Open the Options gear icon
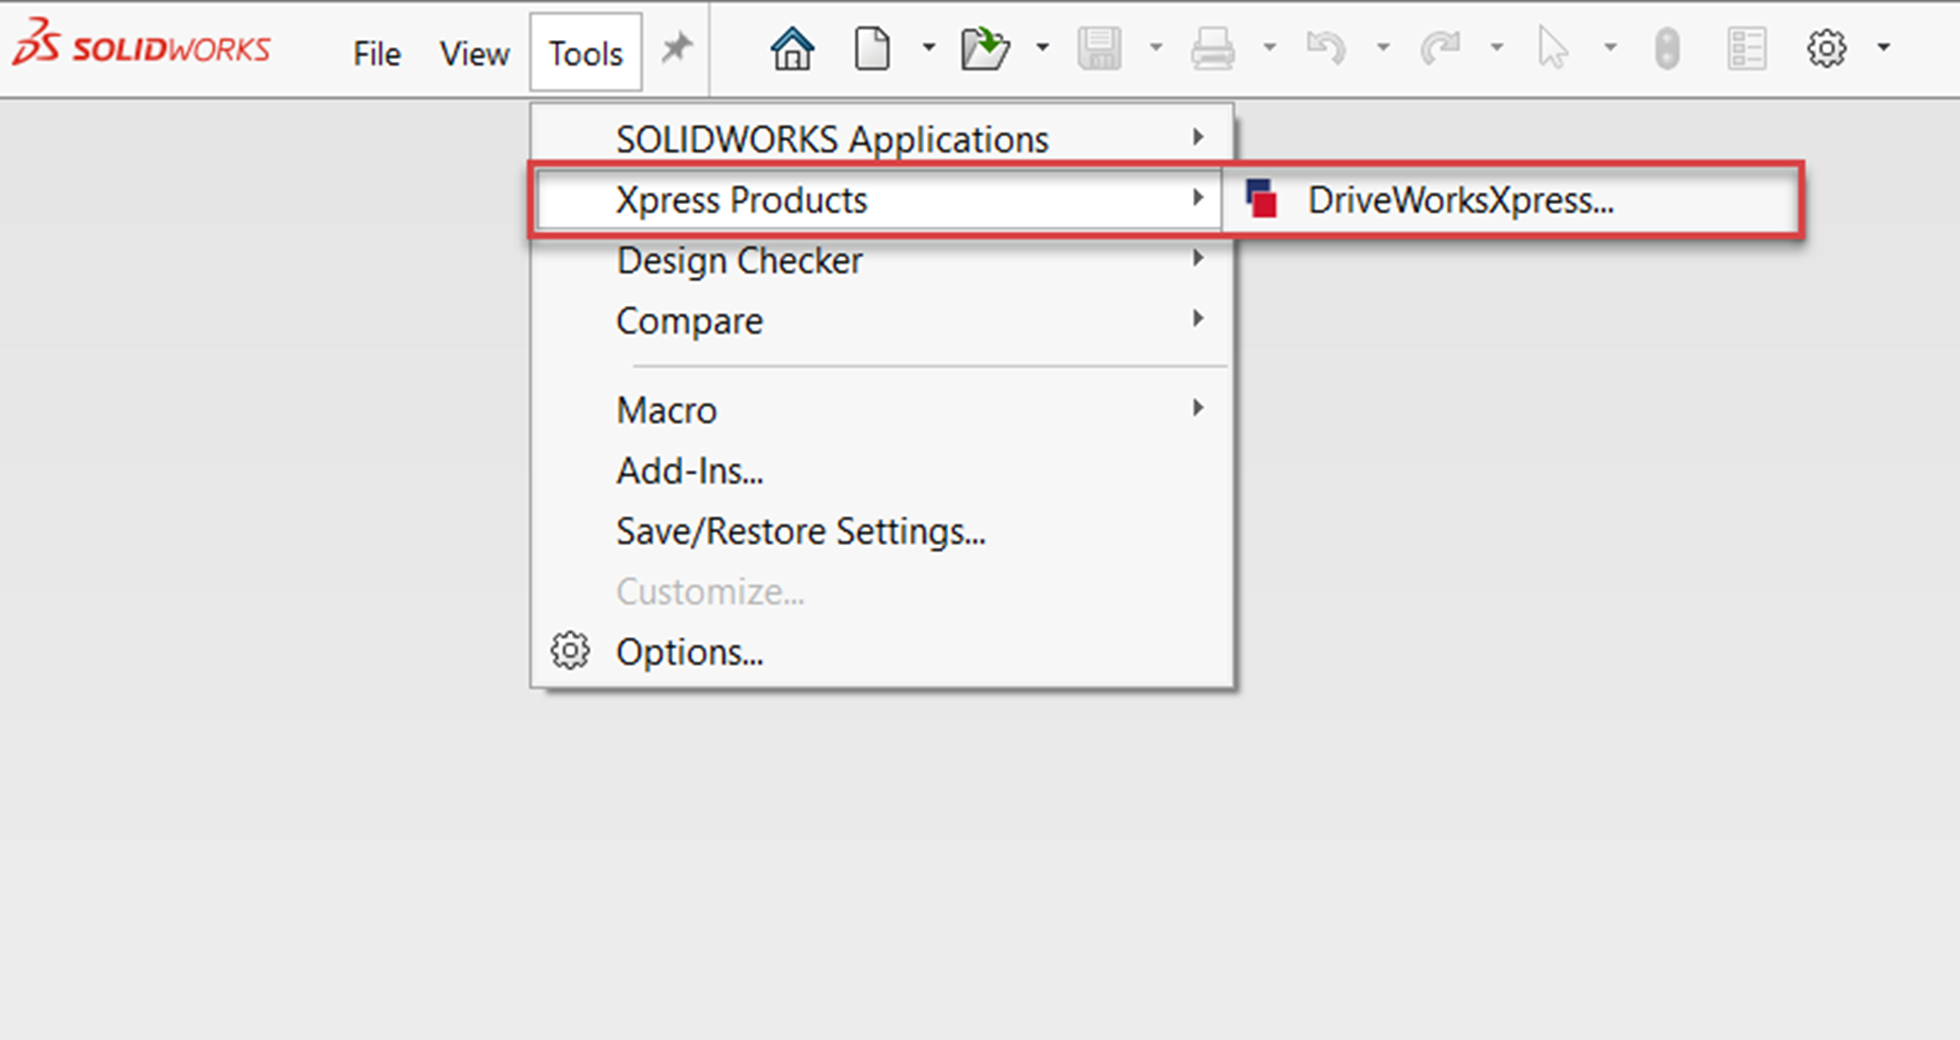The height and width of the screenshot is (1040, 1960). (1827, 46)
